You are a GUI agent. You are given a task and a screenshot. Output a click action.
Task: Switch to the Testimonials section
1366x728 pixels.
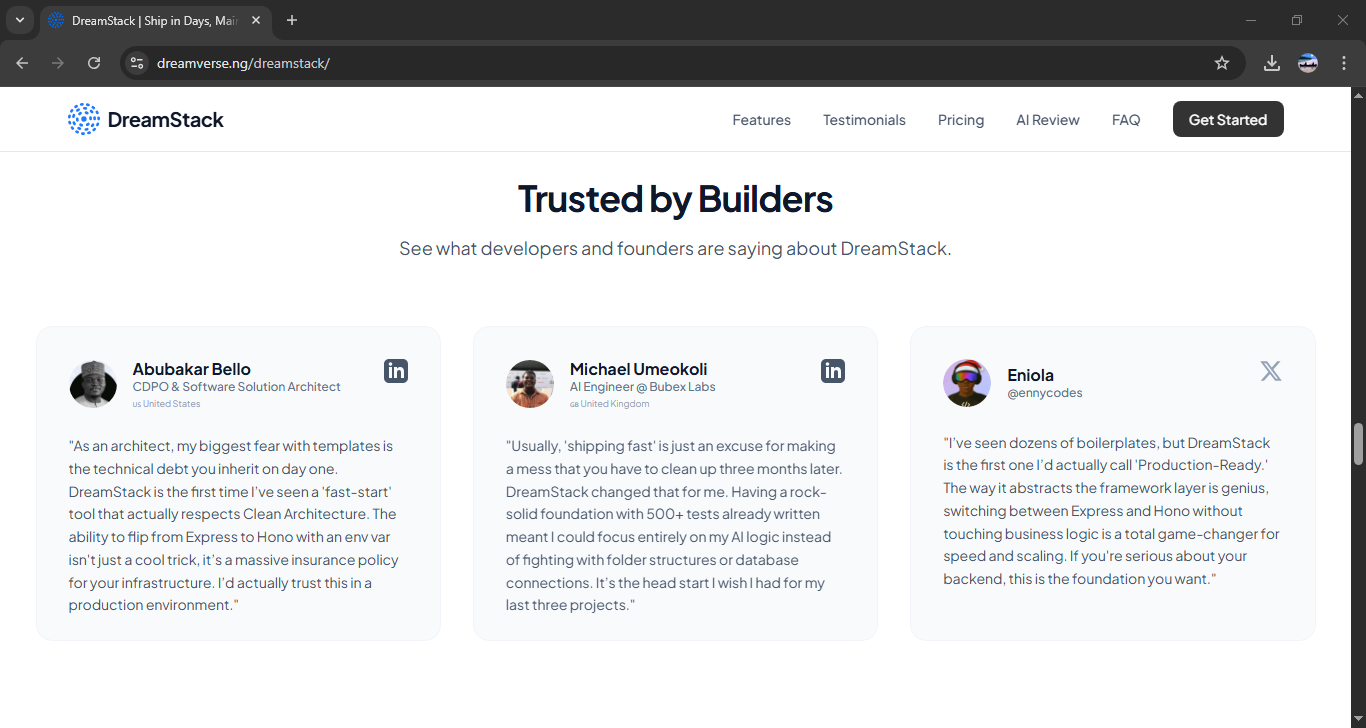coord(864,119)
